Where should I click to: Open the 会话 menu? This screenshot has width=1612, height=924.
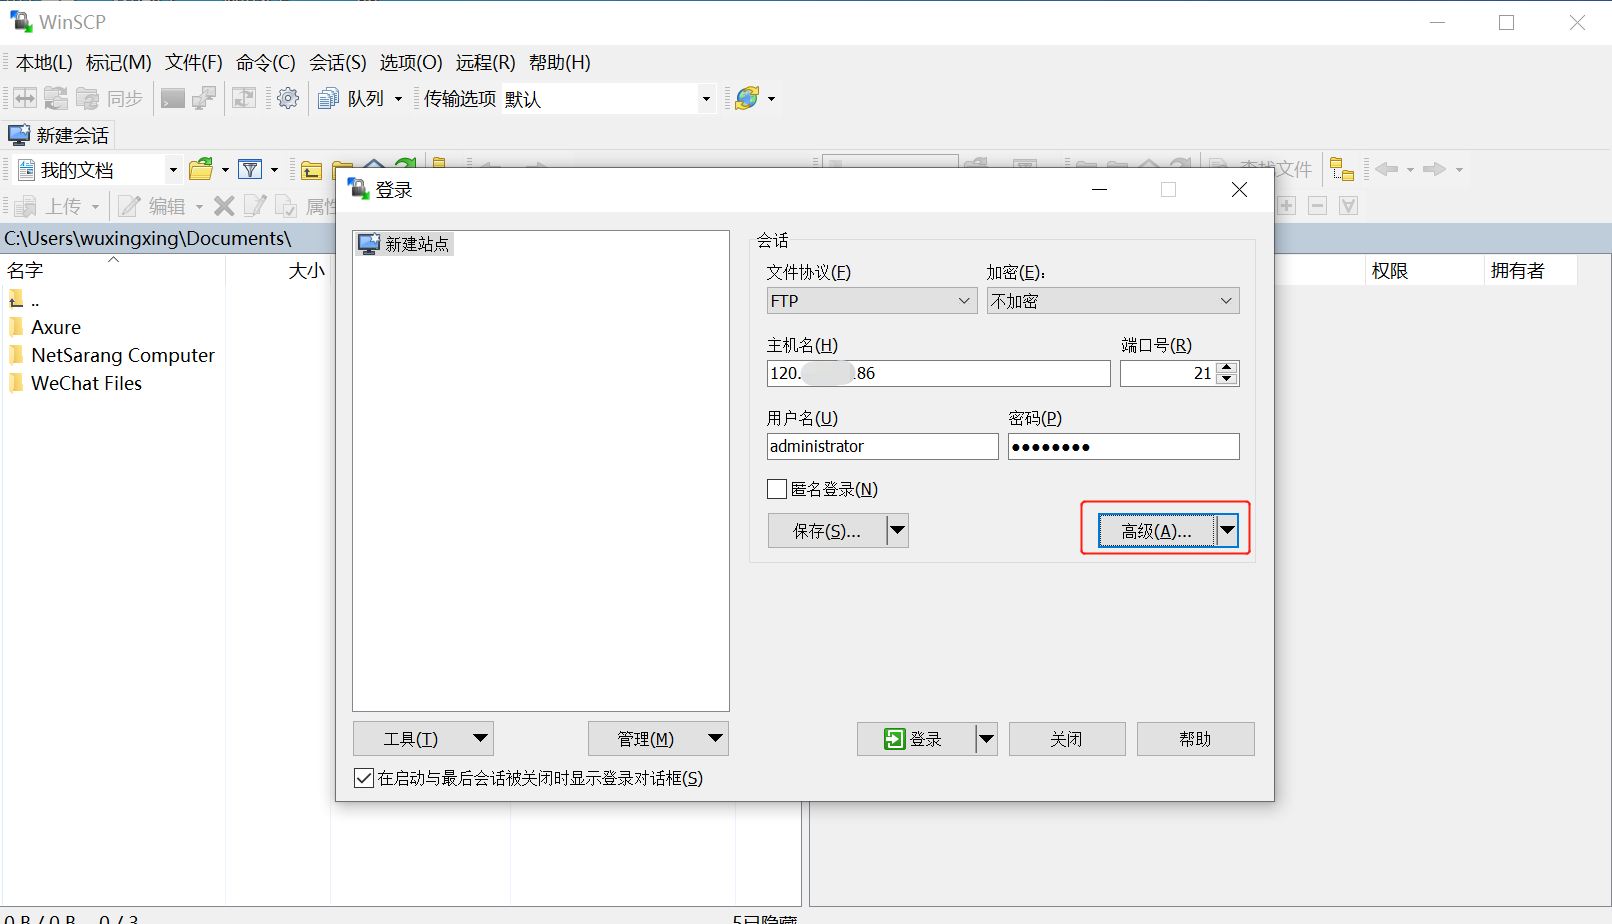point(337,62)
